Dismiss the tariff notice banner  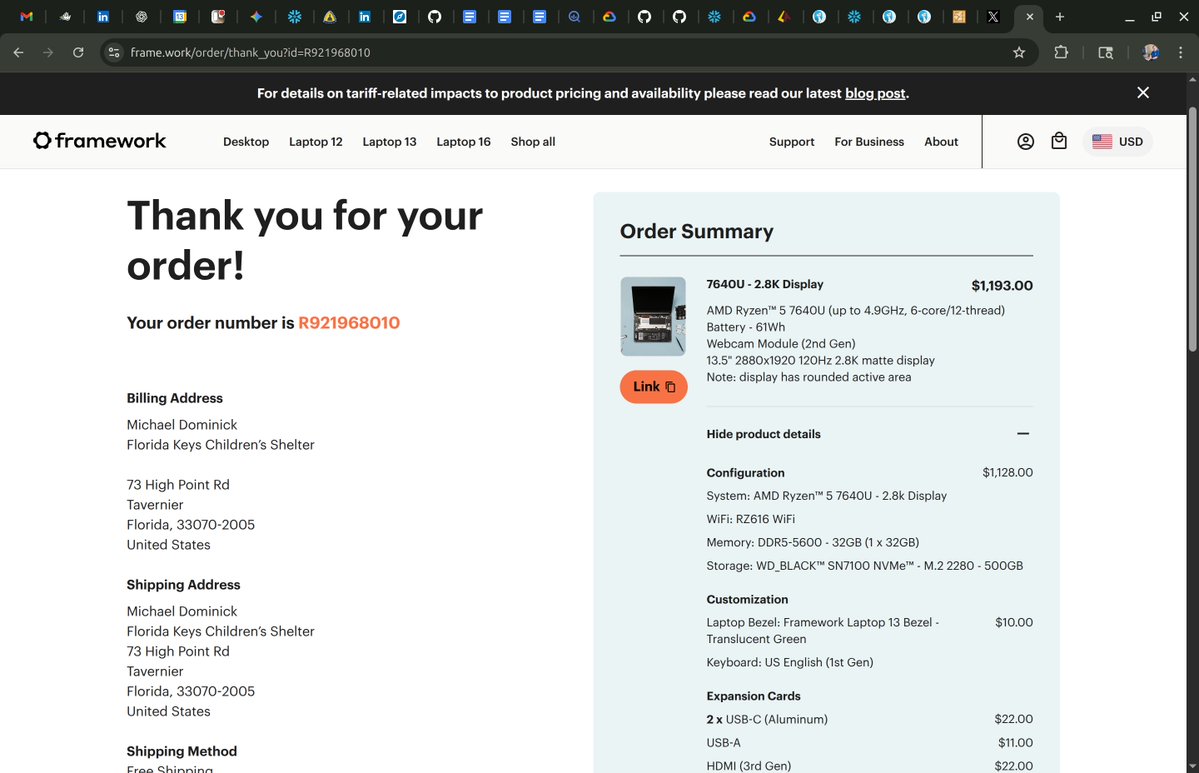pyautogui.click(x=1143, y=93)
